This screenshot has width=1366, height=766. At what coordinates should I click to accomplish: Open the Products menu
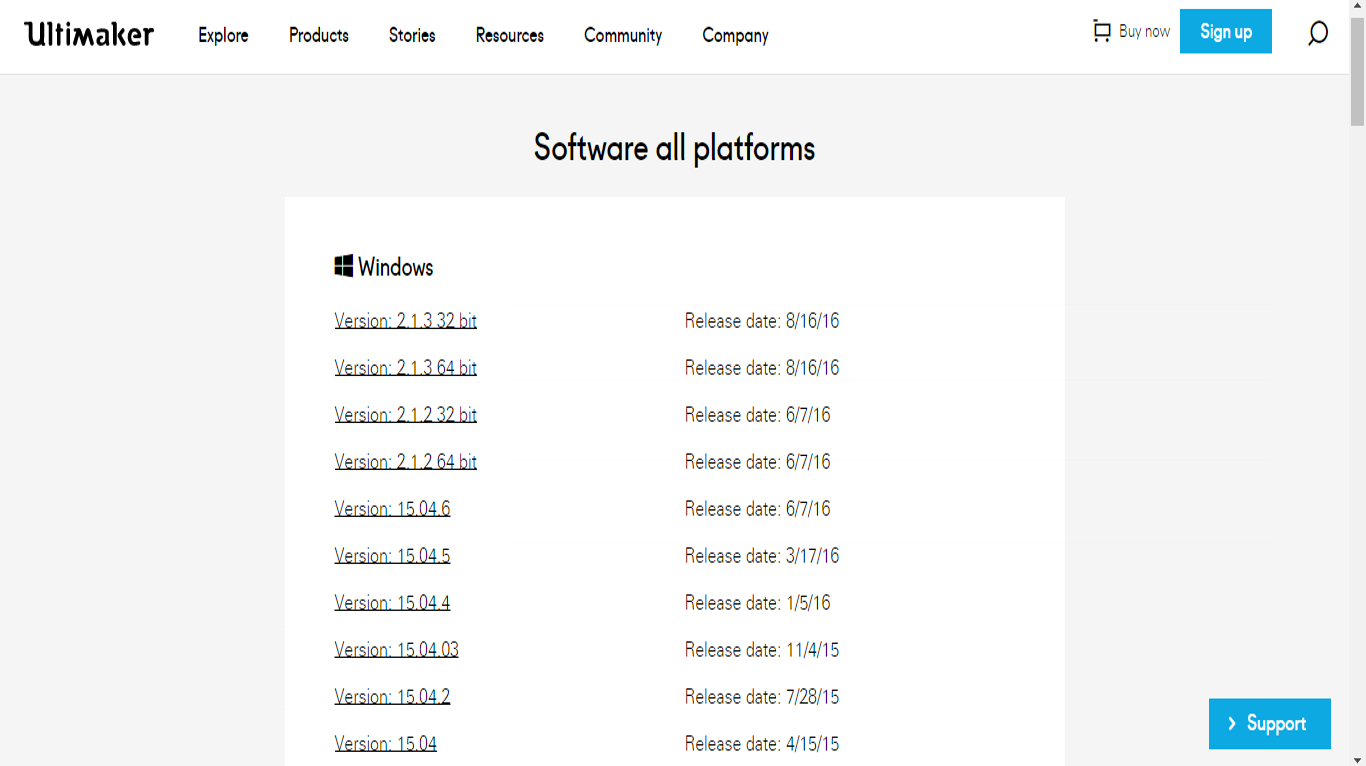click(x=319, y=35)
